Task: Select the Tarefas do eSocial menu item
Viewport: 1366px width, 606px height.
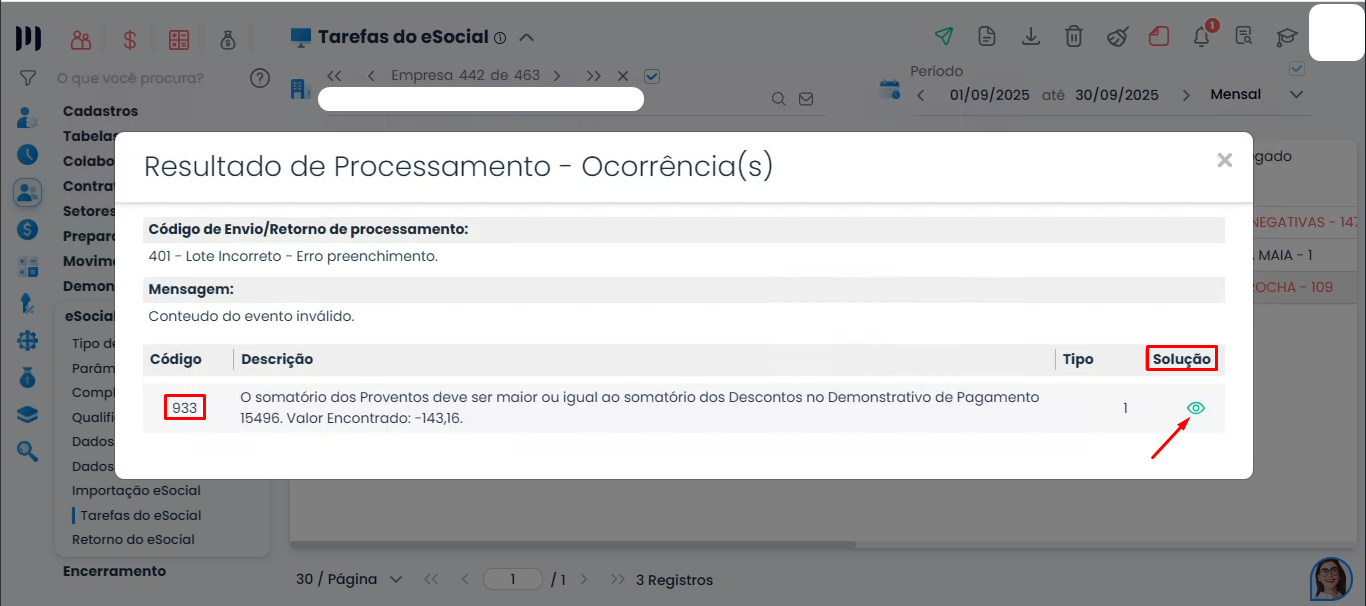Action: point(141,516)
